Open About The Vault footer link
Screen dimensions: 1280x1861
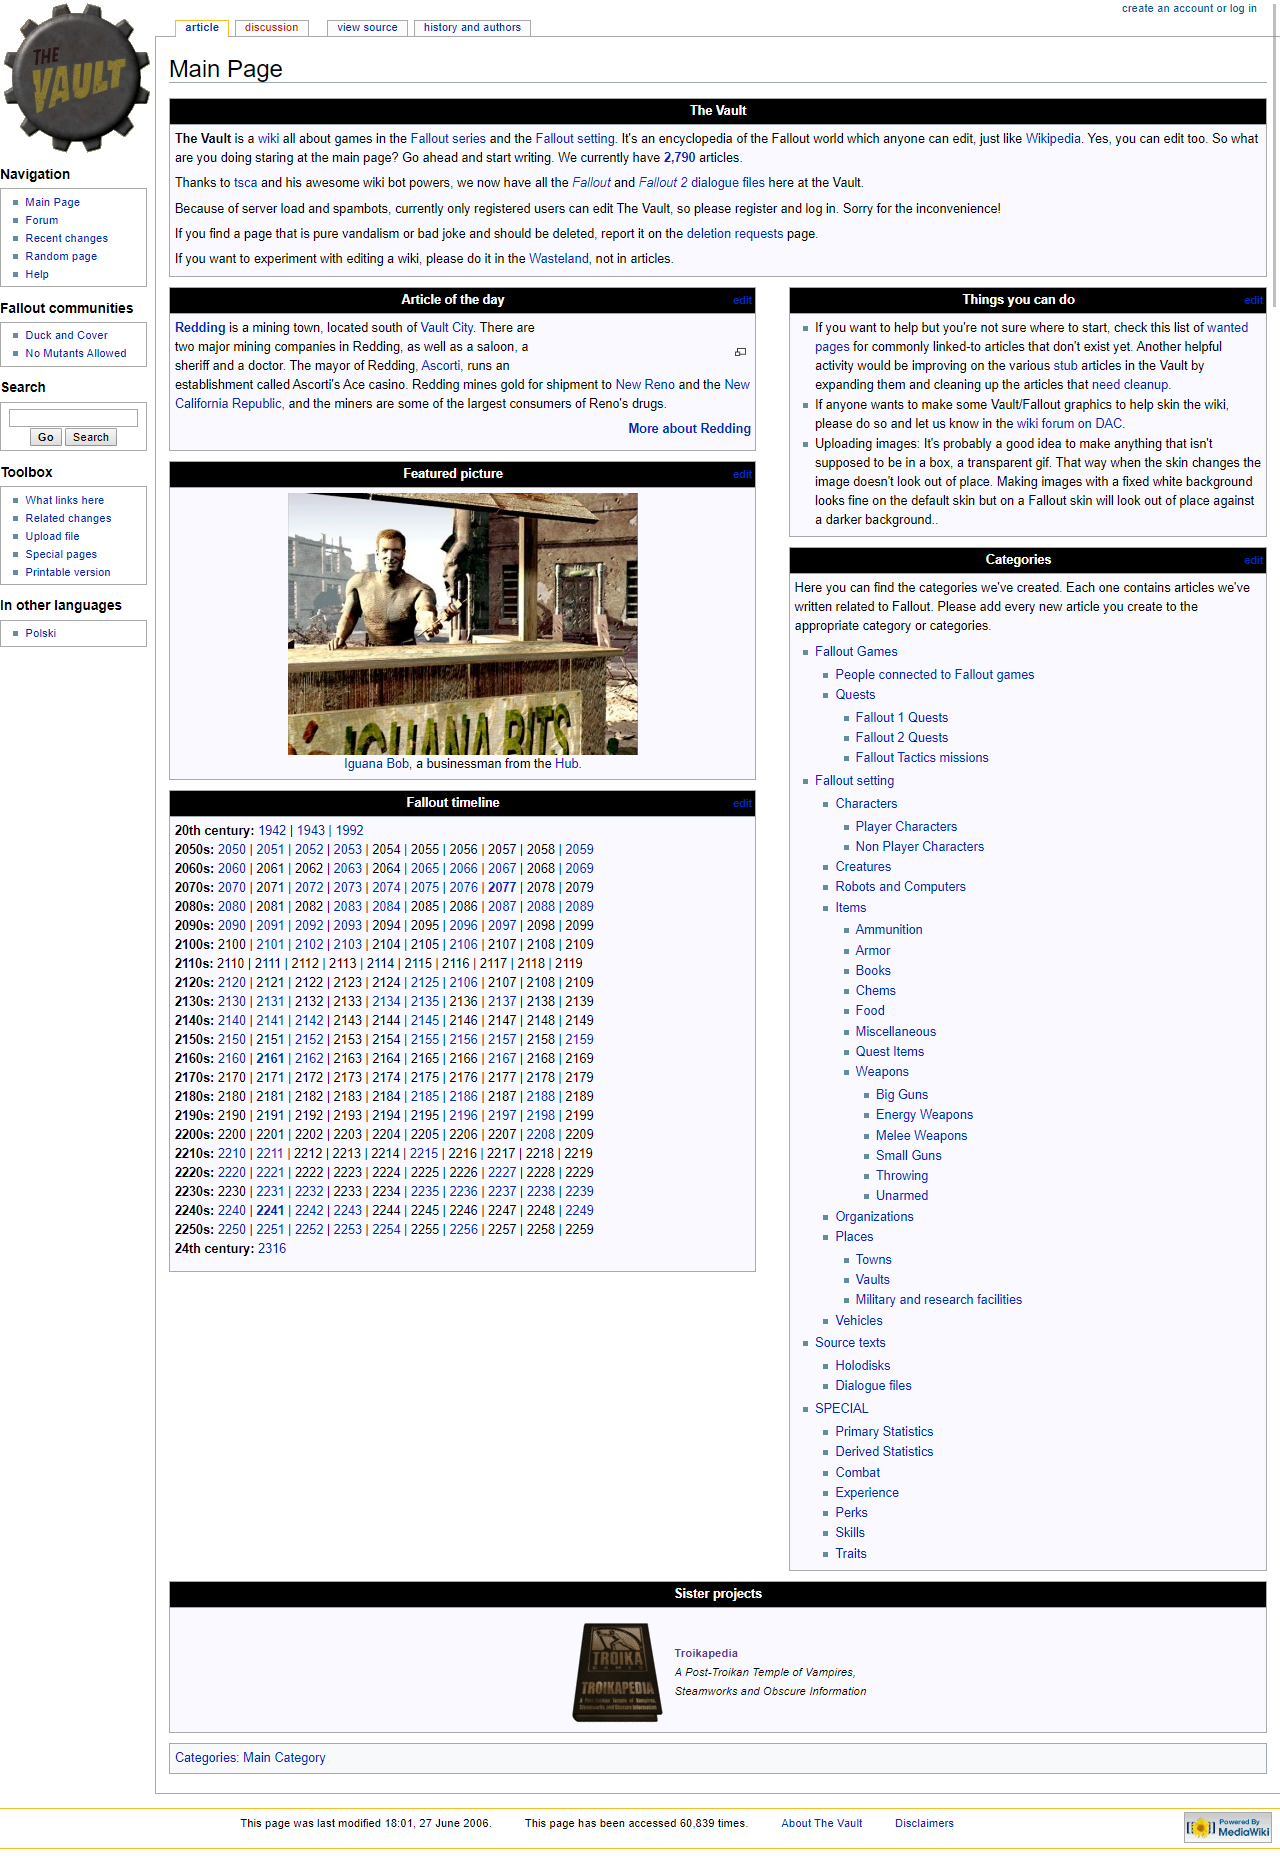pos(822,1824)
